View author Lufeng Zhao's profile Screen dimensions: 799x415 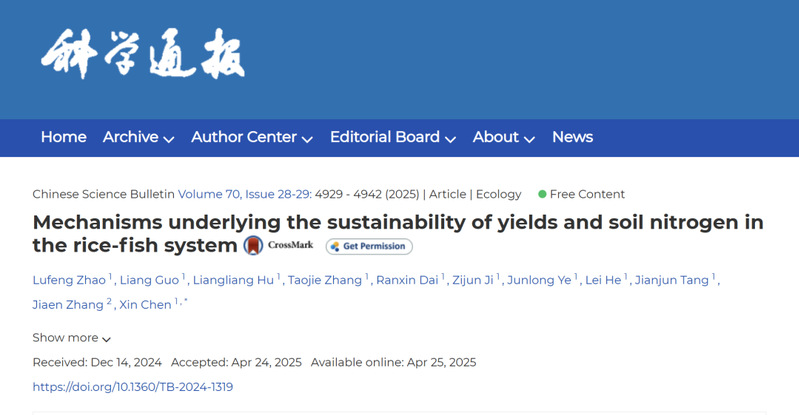[x=70, y=280]
